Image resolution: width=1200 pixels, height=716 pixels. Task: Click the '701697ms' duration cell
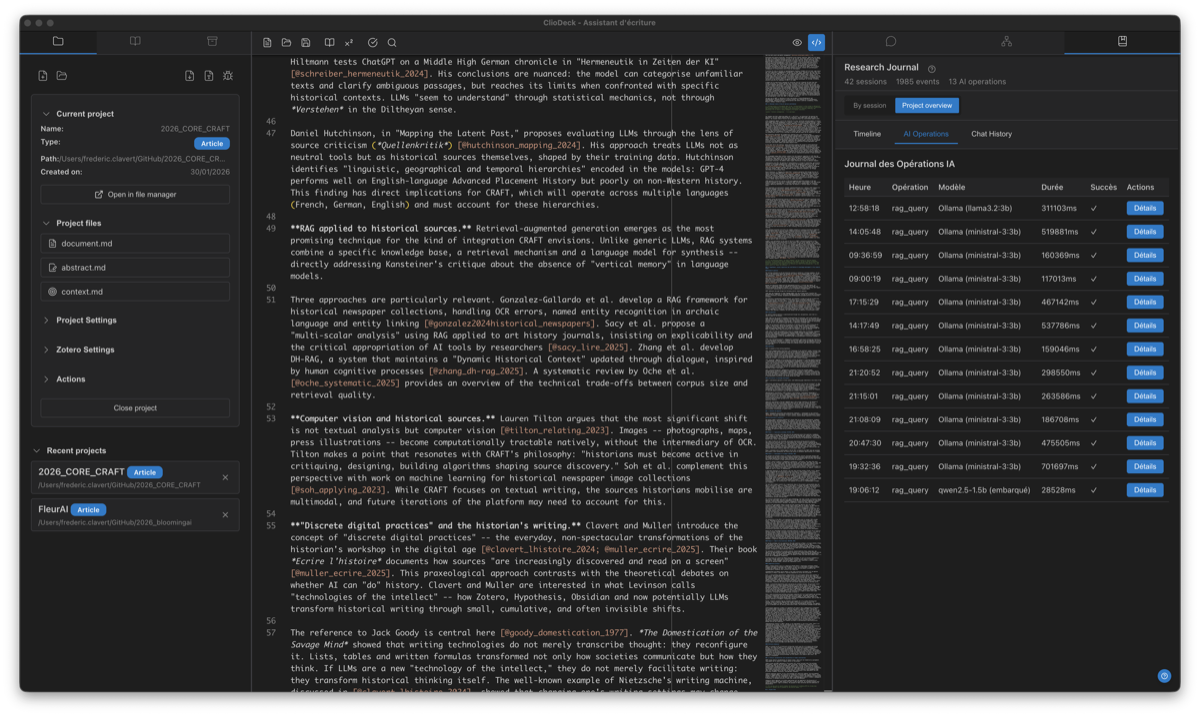click(1060, 467)
